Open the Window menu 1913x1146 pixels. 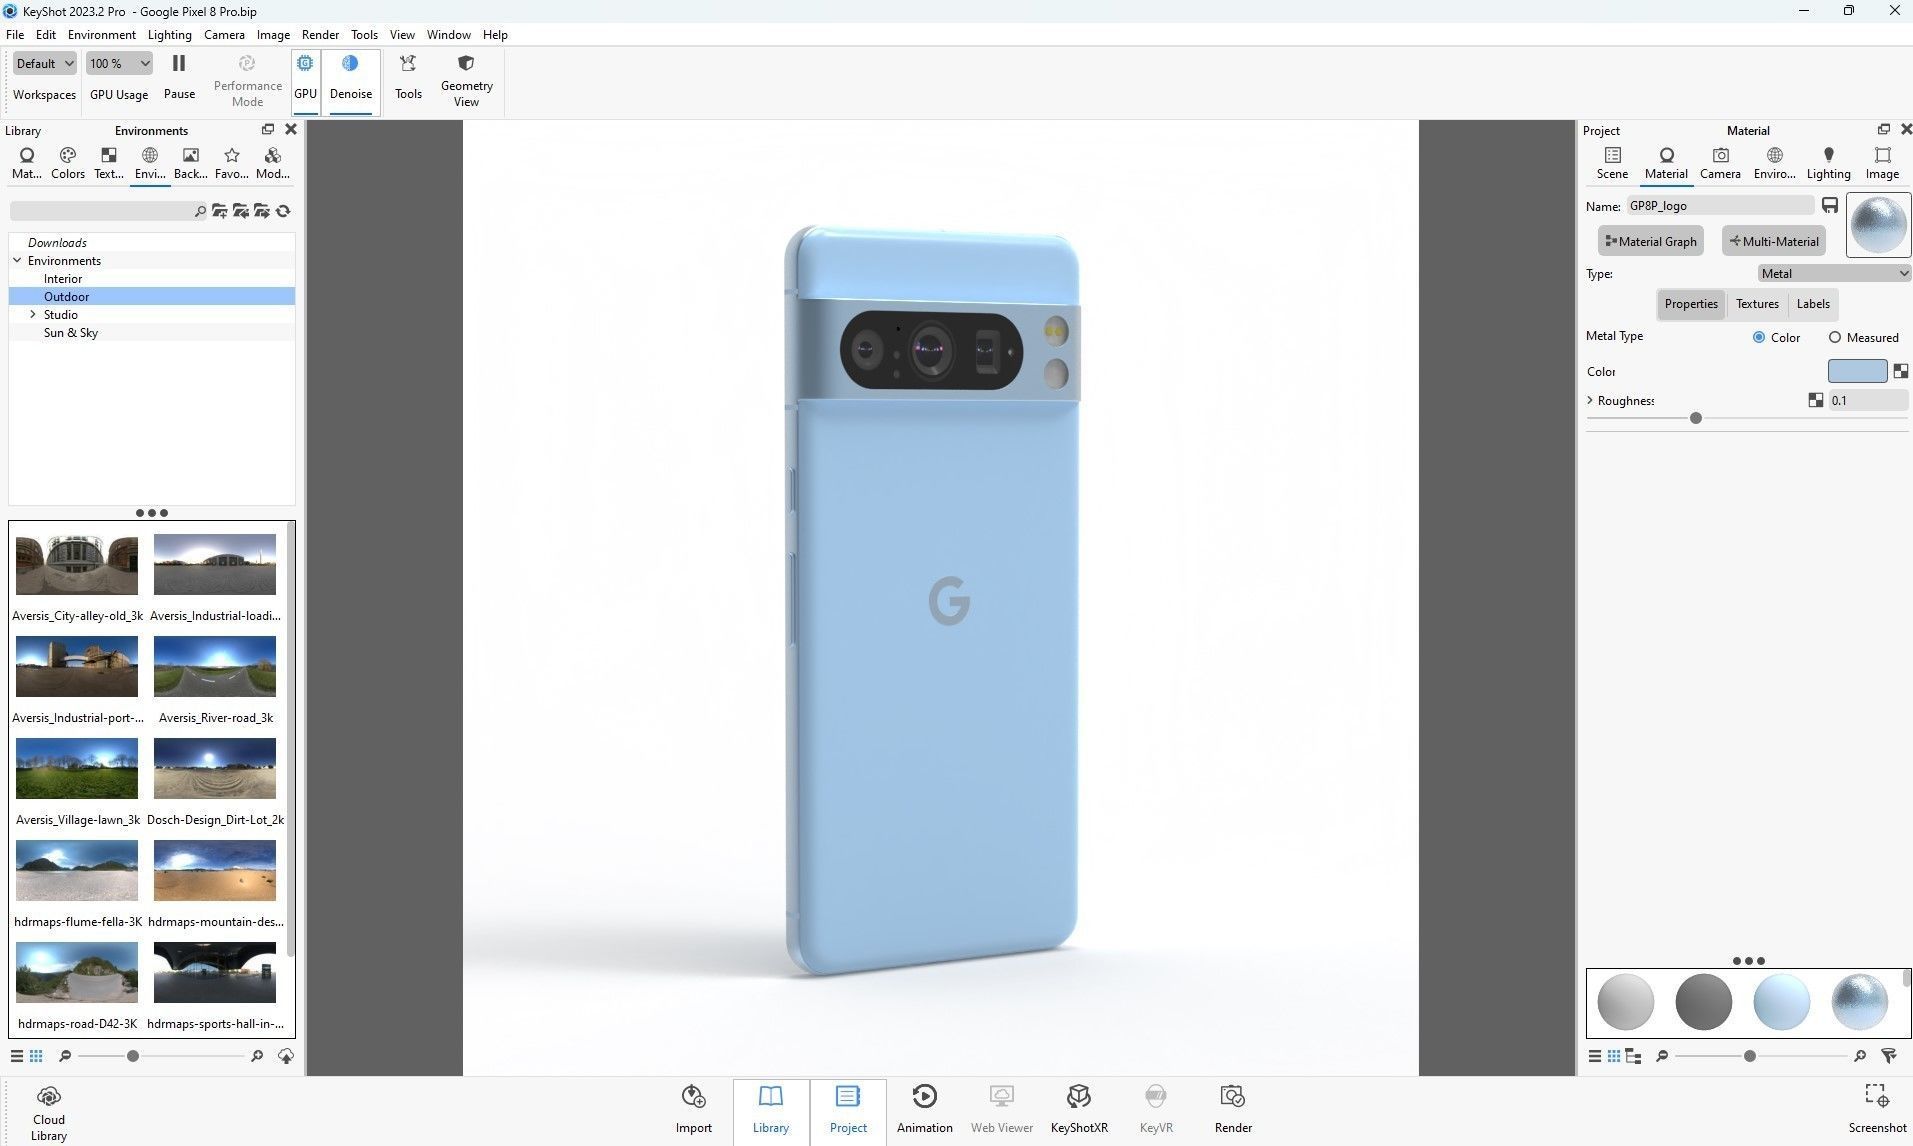coord(448,34)
